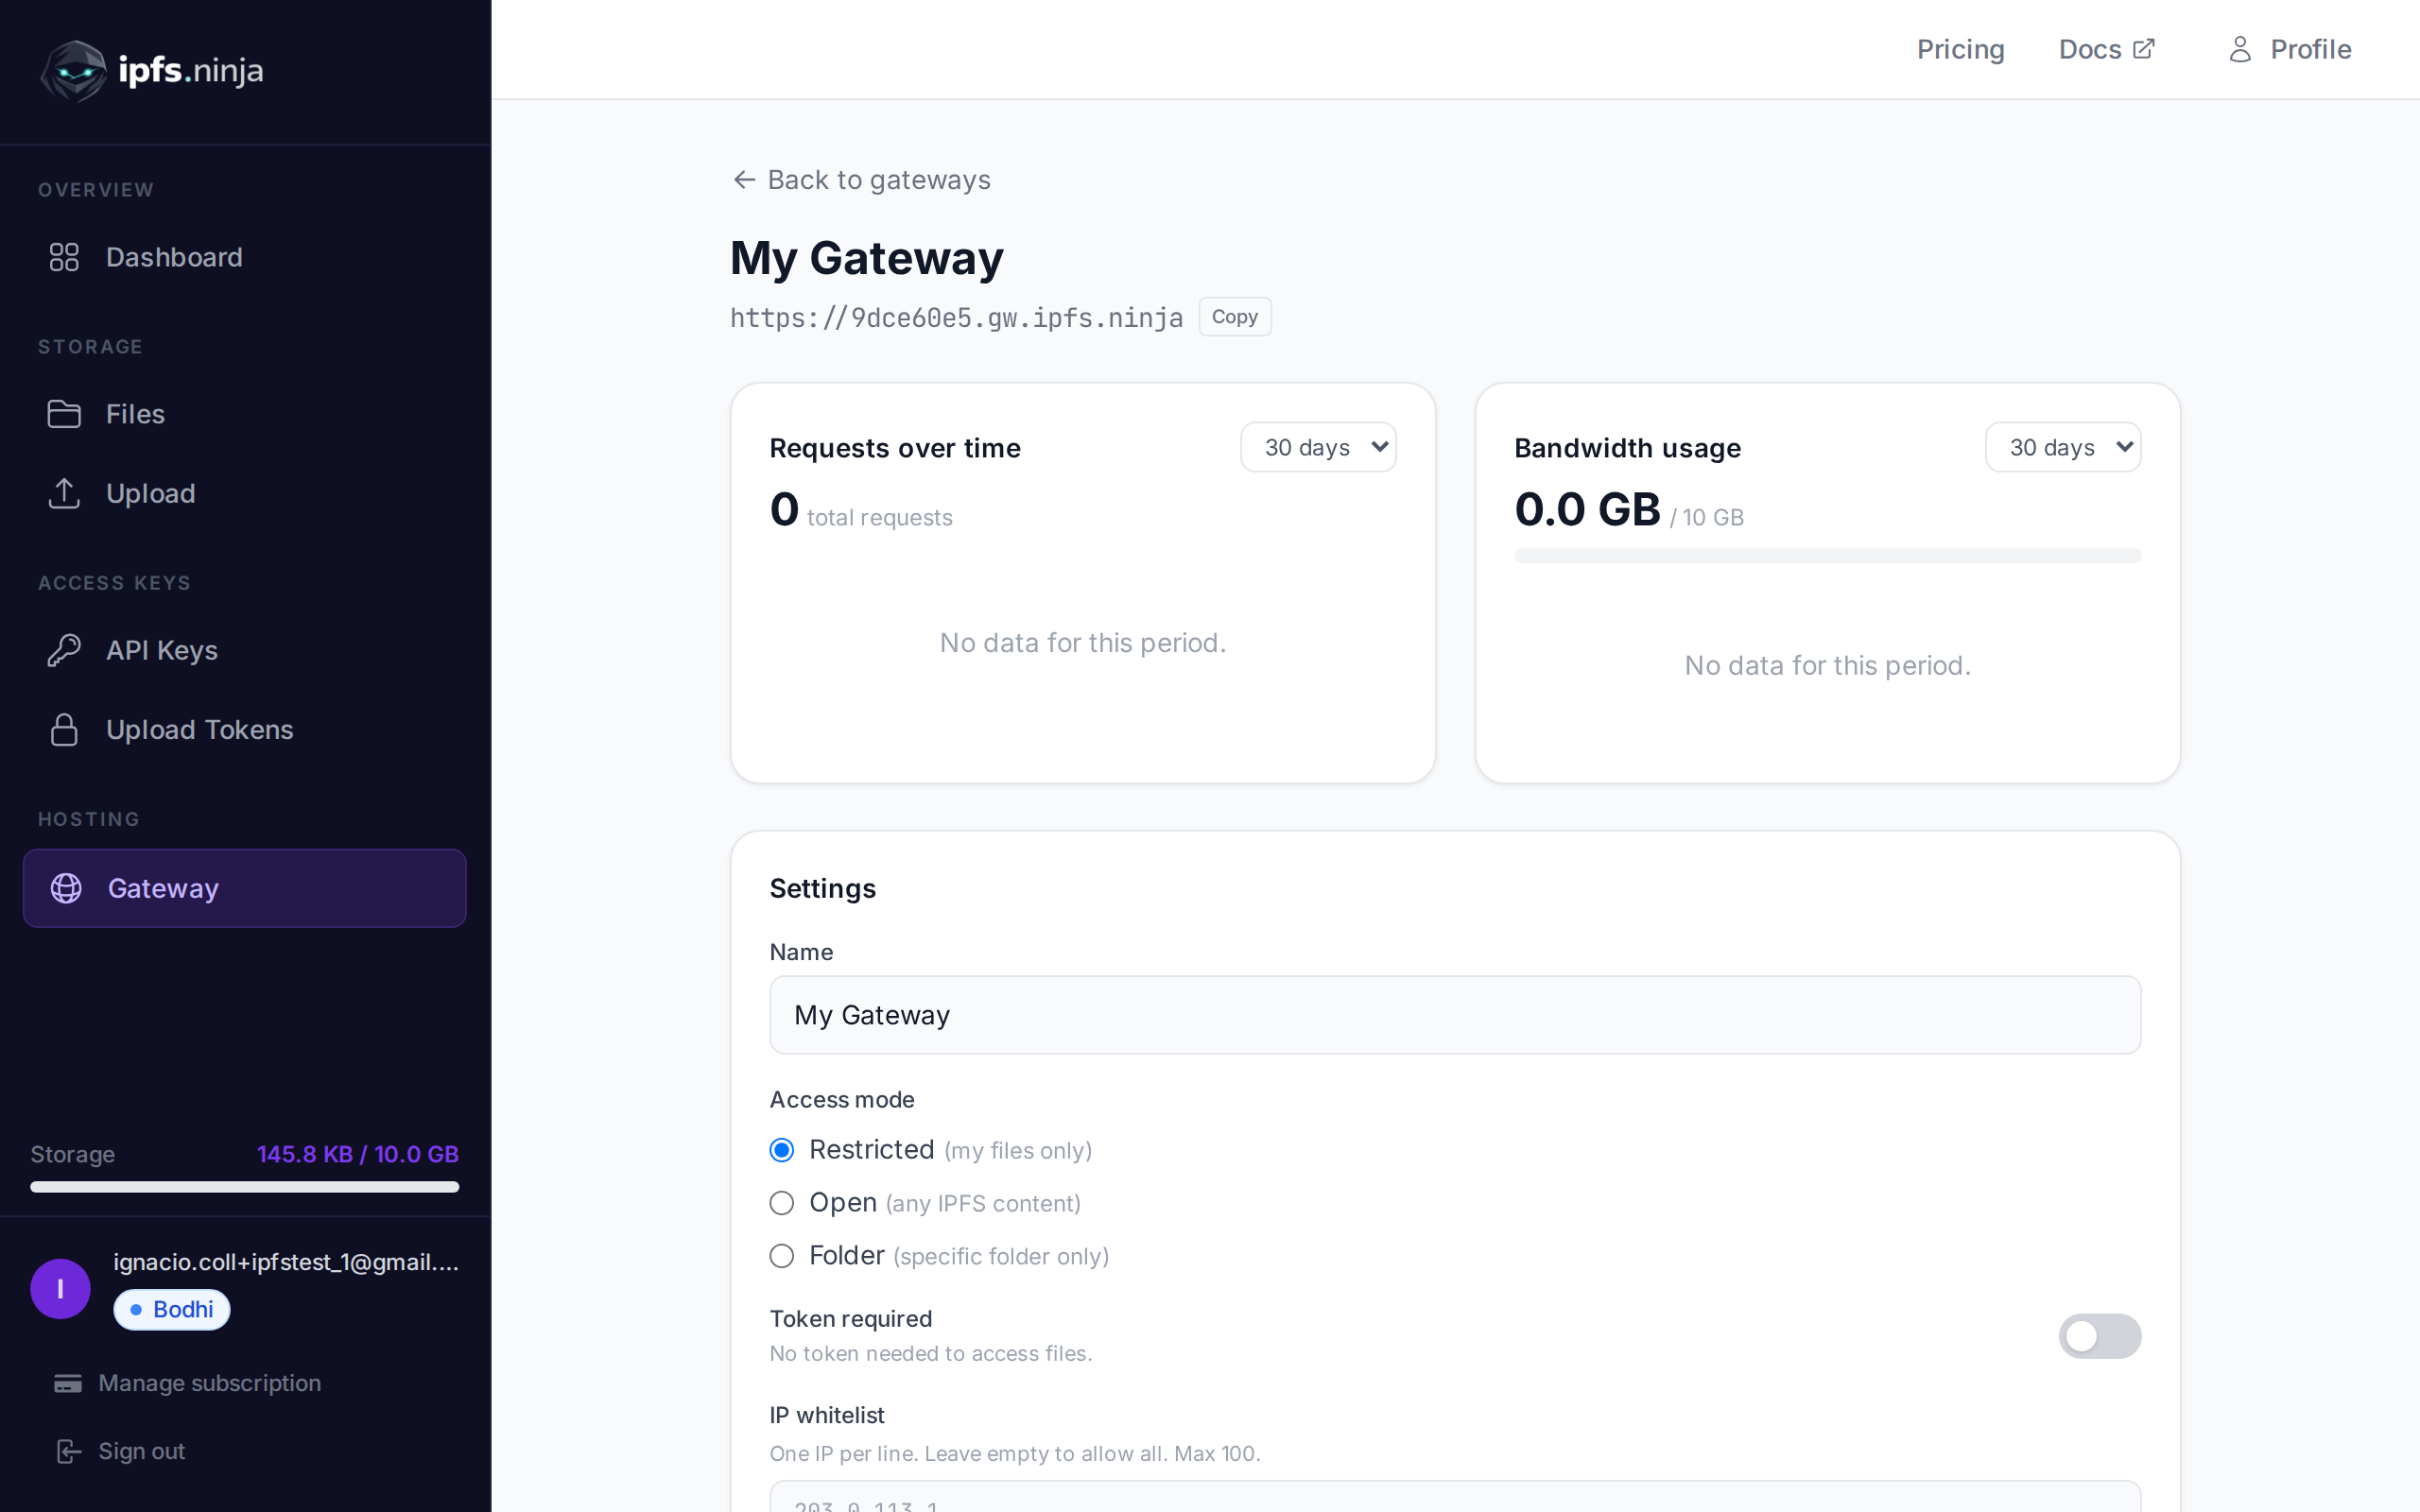Click the Upload Tokens padlock icon
This screenshot has width=2420, height=1512.
[x=64, y=729]
